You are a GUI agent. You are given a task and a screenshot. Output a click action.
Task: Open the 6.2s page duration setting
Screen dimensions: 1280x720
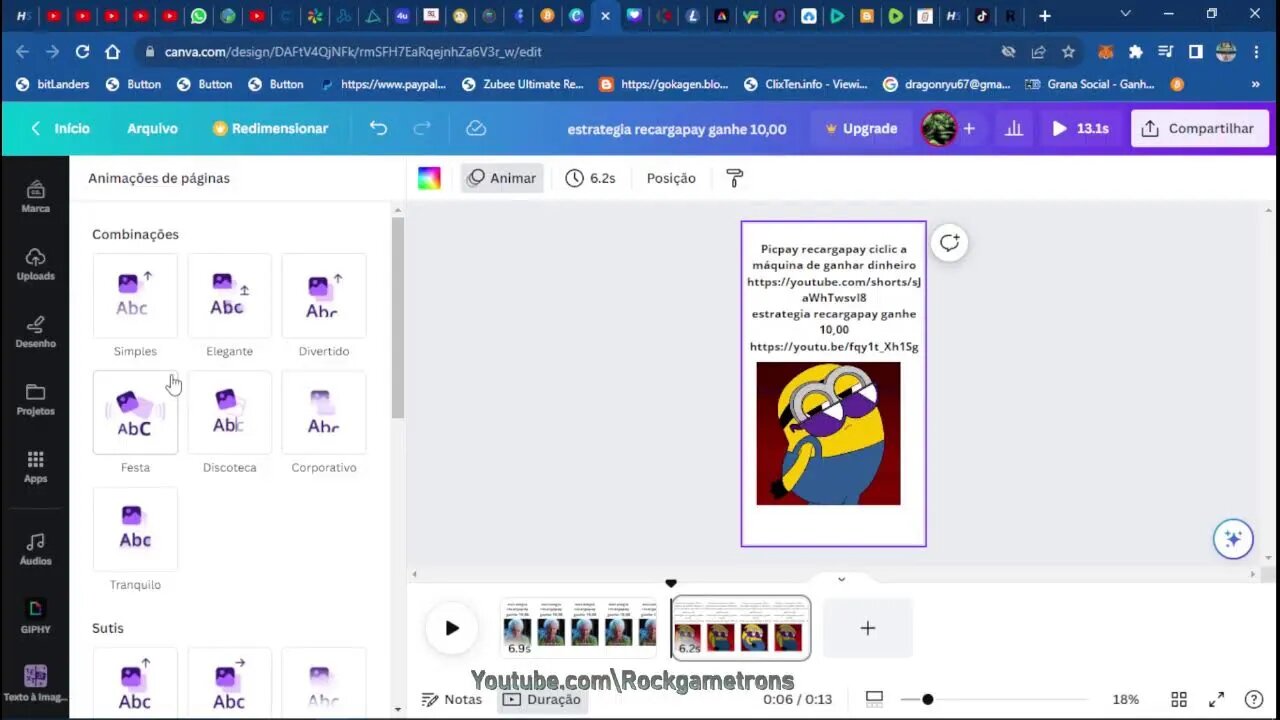click(590, 178)
